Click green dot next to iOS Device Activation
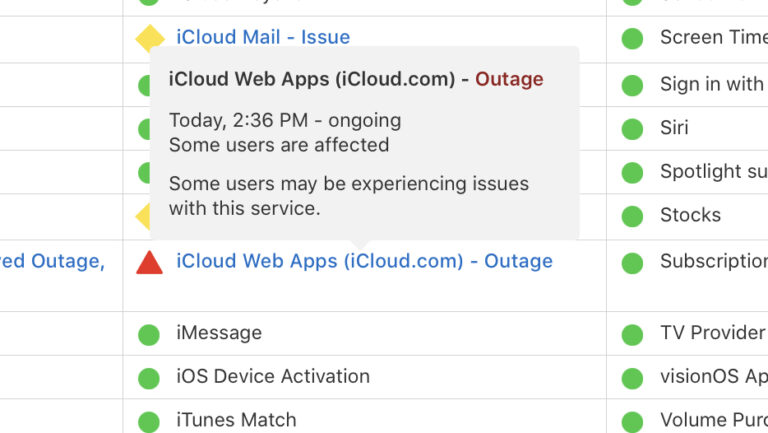This screenshot has width=768, height=433. click(x=149, y=378)
